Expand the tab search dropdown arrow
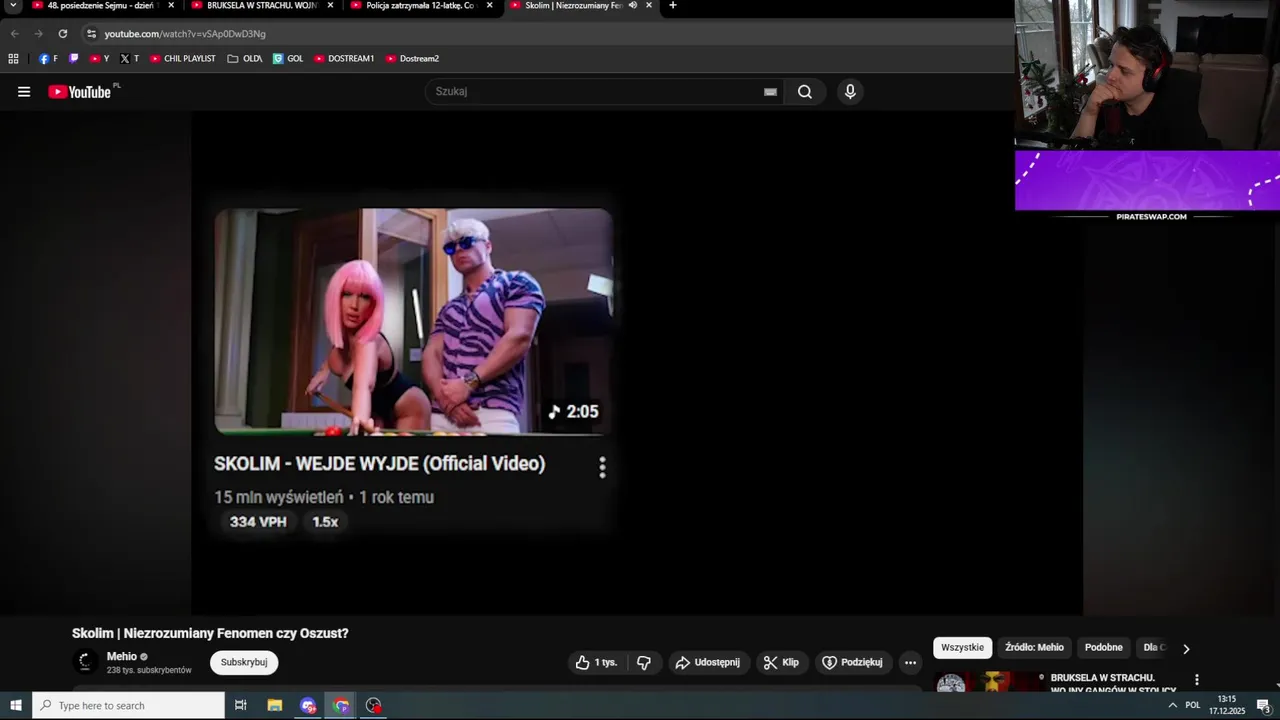Image resolution: width=1280 pixels, height=720 pixels. coord(14,6)
